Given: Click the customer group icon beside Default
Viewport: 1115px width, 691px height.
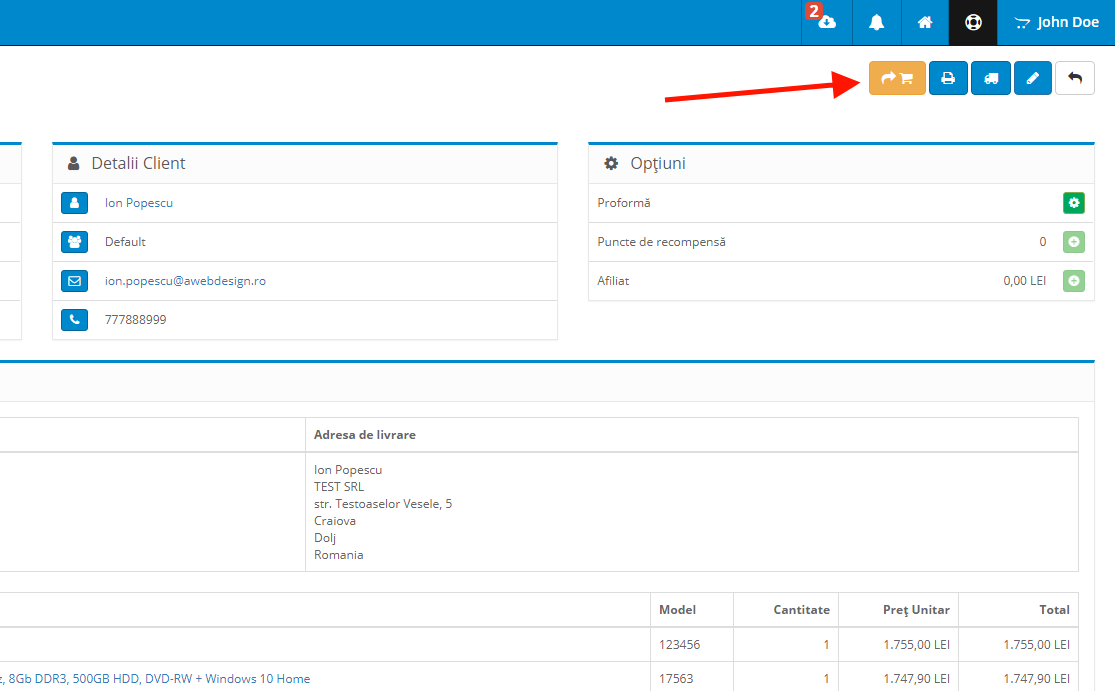Looking at the screenshot, I should [75, 242].
